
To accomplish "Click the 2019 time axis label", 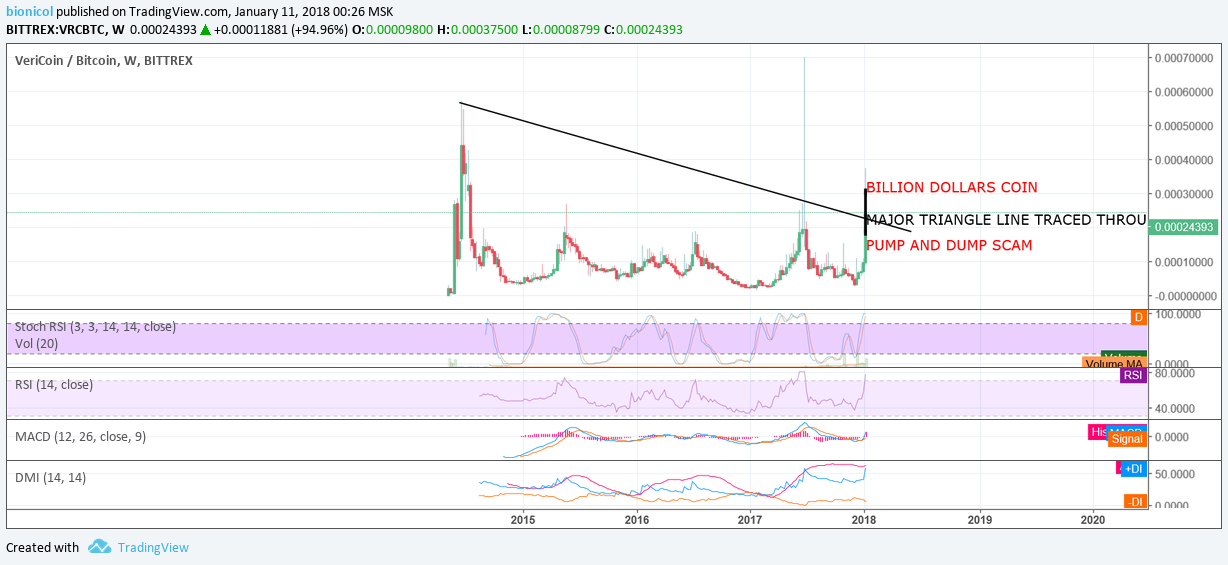I will pyautogui.click(x=980, y=519).
